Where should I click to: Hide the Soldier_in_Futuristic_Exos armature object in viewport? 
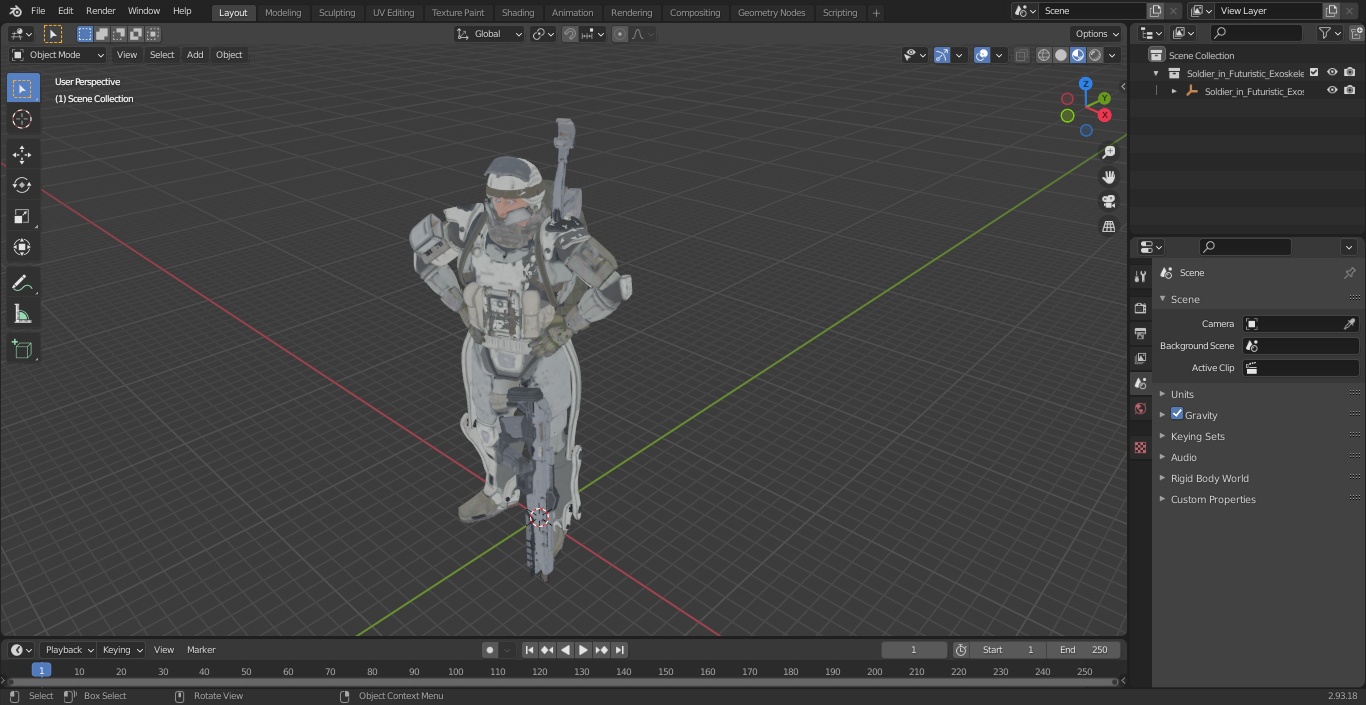1332,91
